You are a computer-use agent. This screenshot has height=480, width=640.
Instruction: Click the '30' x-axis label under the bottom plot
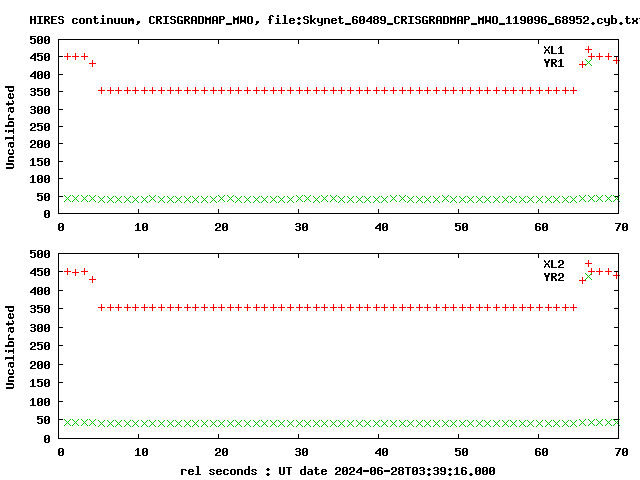pyautogui.click(x=301, y=452)
